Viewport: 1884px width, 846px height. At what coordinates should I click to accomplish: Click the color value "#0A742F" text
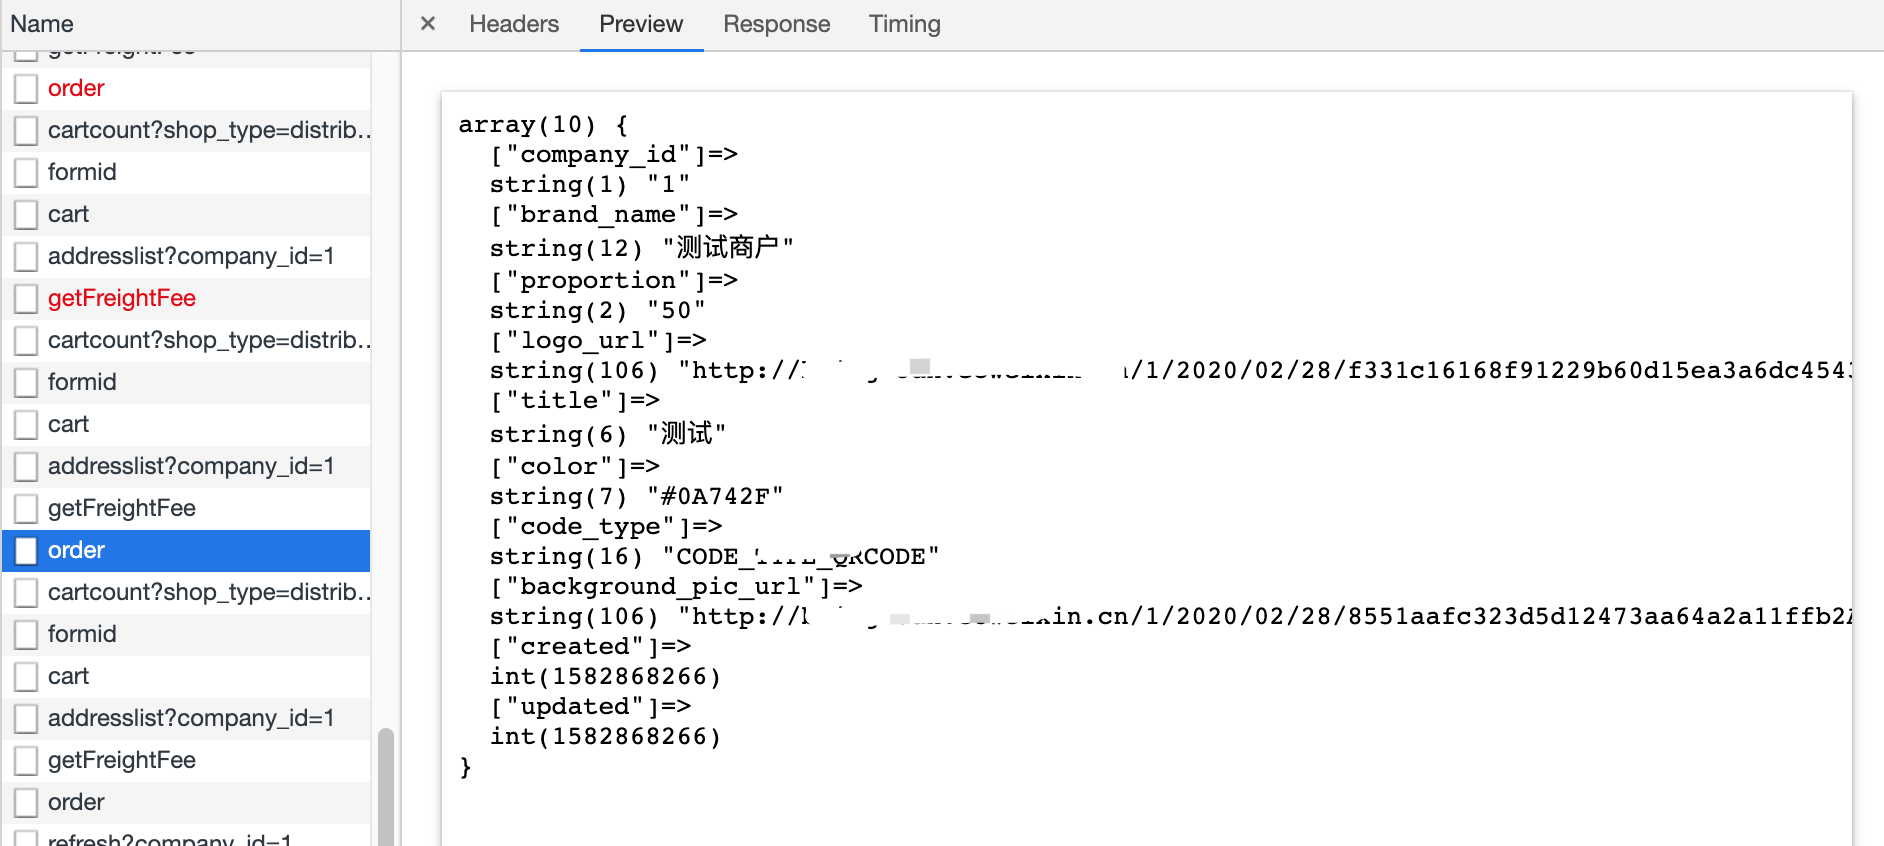coord(714,497)
